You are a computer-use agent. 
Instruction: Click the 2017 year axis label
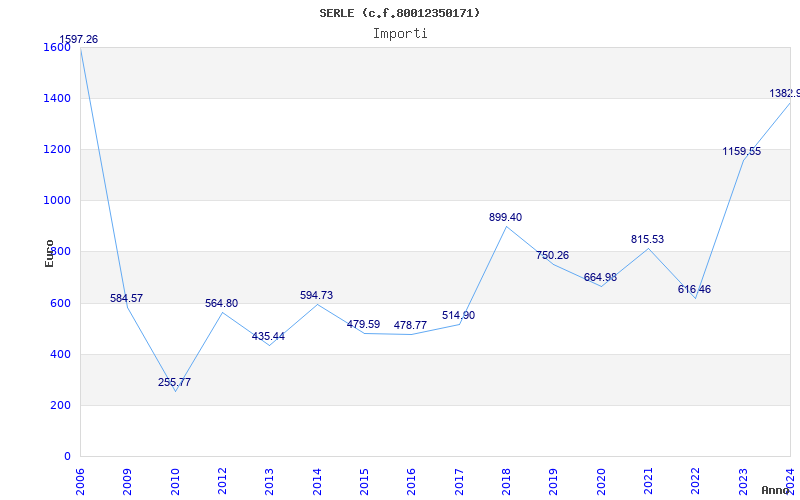point(459,482)
